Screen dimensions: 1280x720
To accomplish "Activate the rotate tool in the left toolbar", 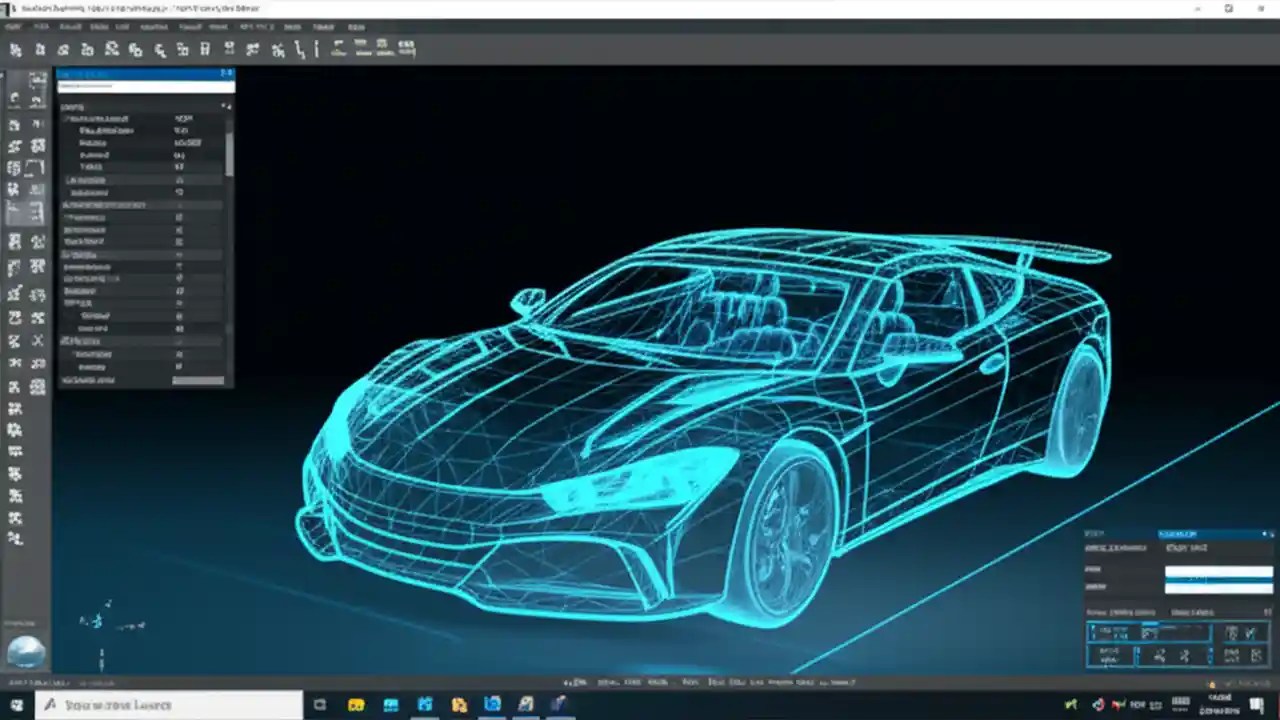I will [15, 145].
